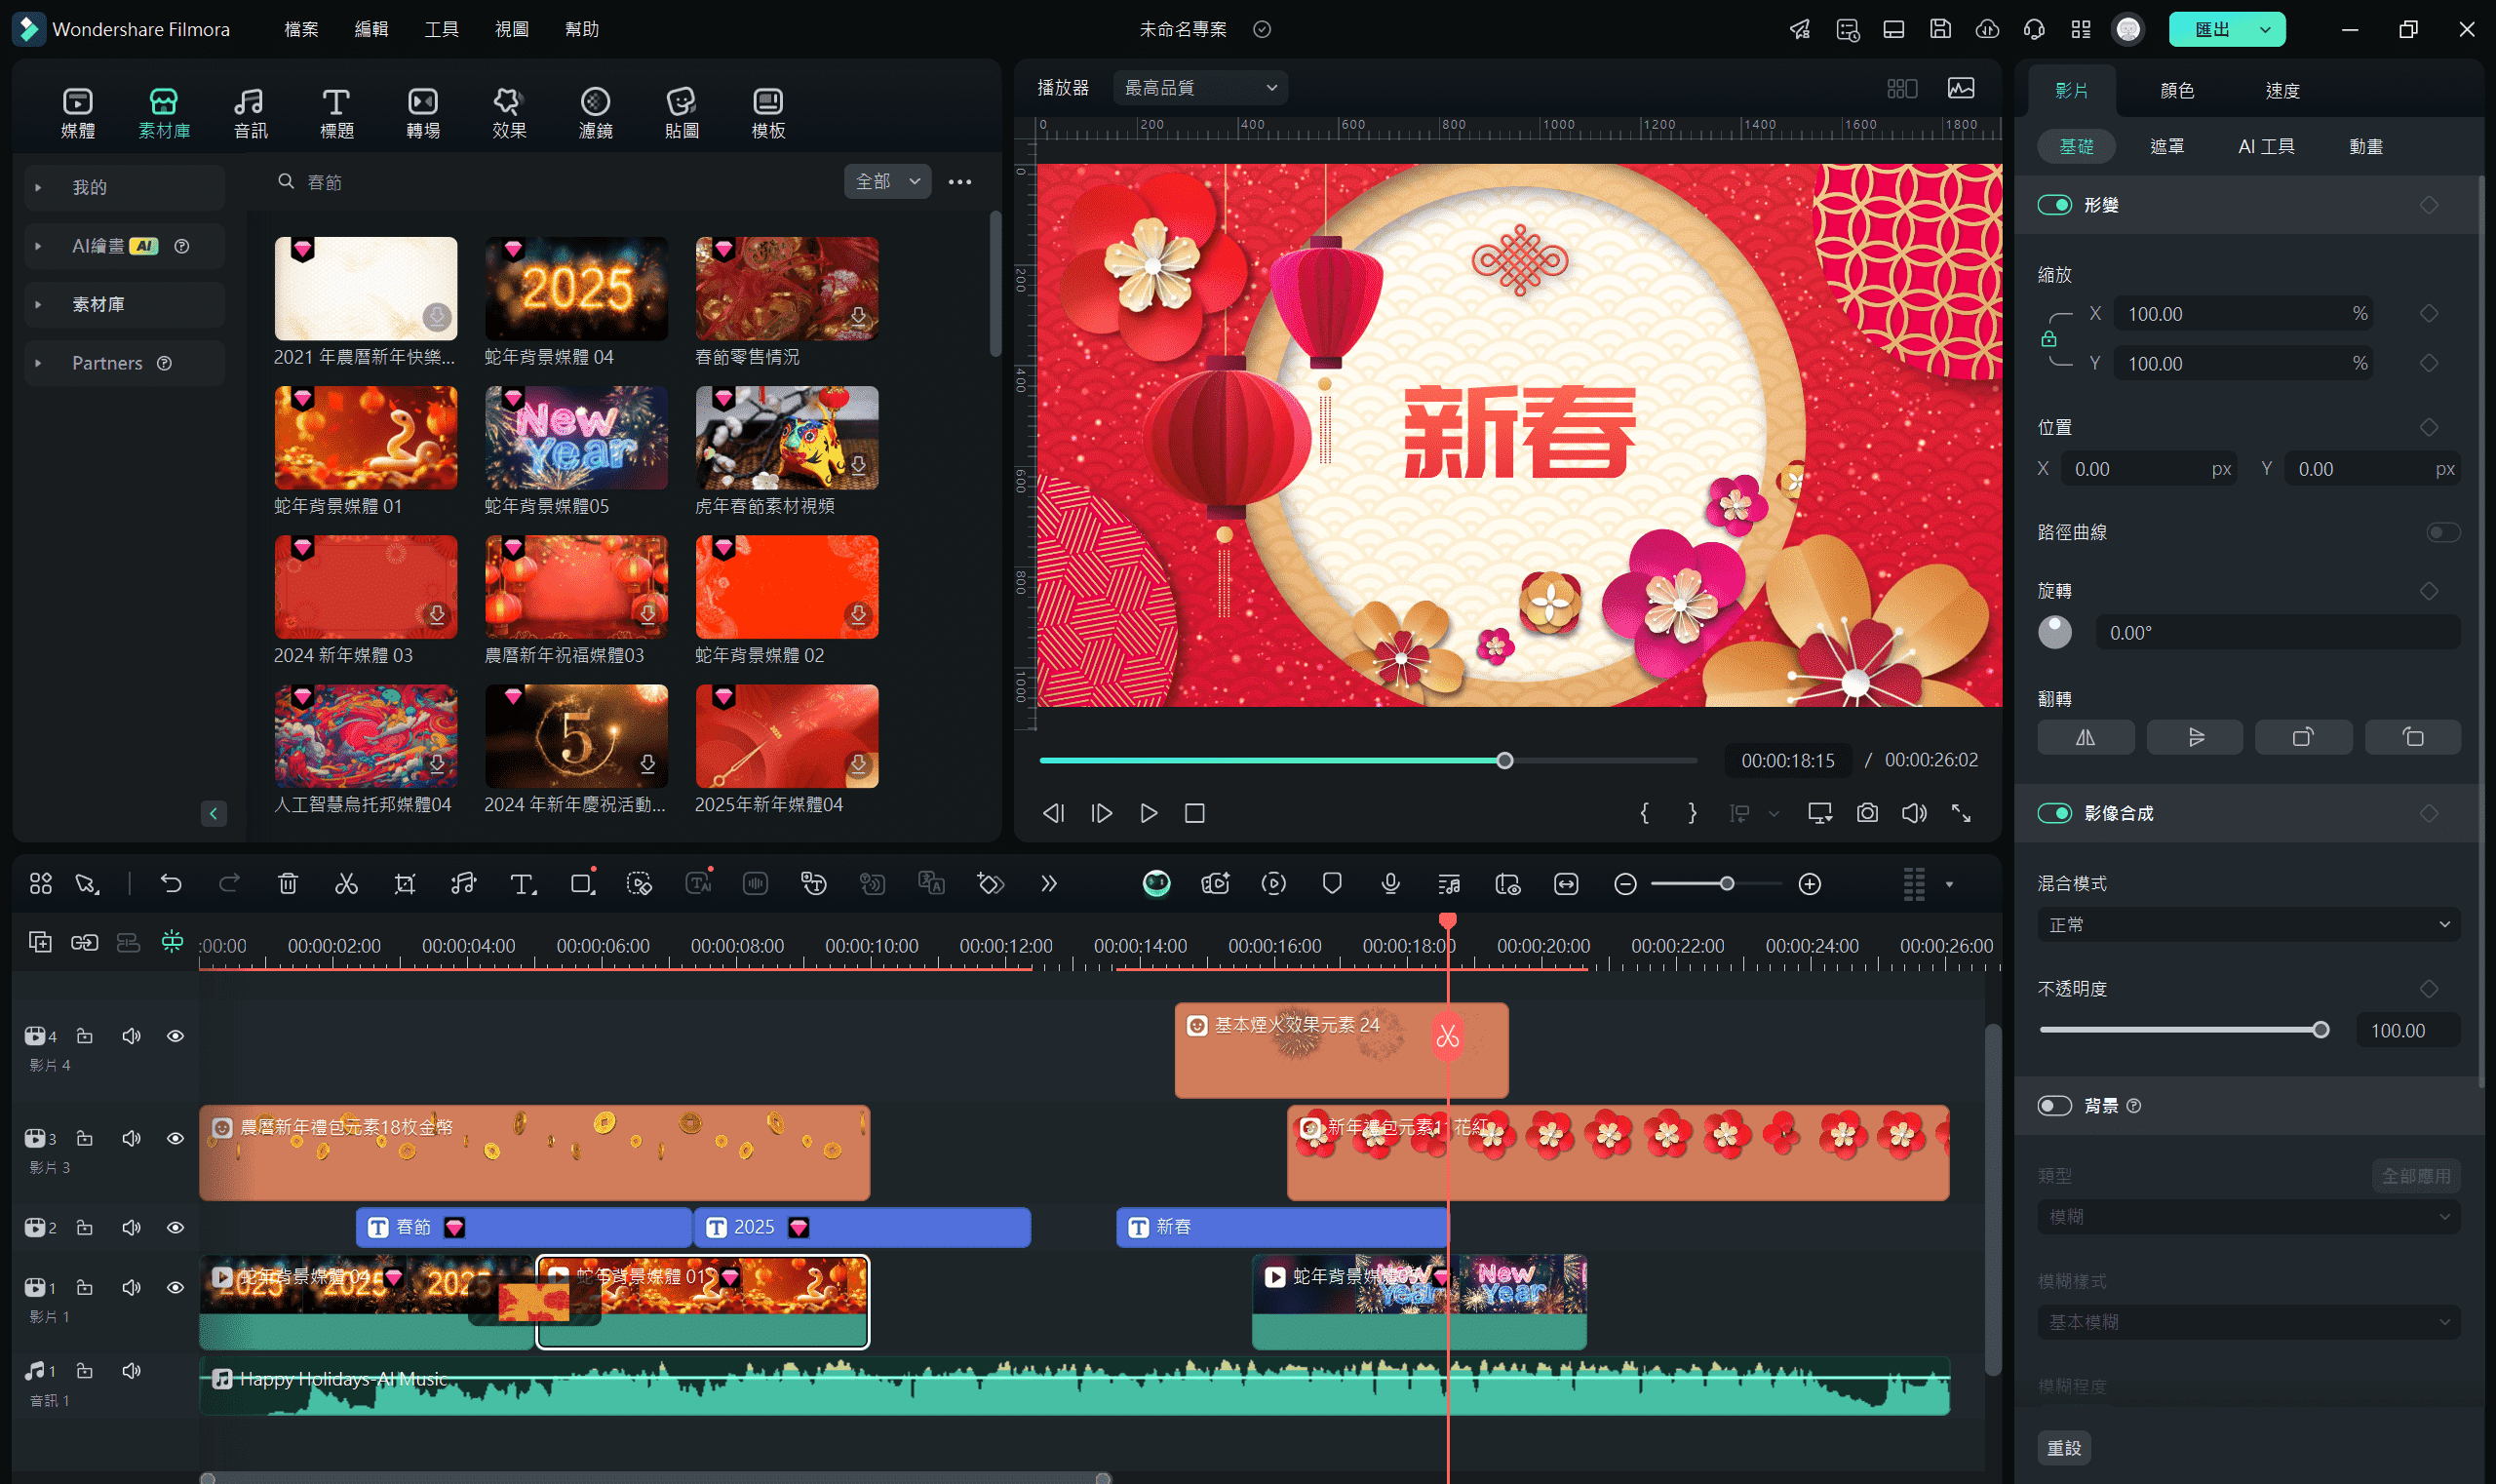Image resolution: width=2496 pixels, height=1484 pixels.
Task: Click the add track icon left of ruler
Action: click(x=40, y=941)
